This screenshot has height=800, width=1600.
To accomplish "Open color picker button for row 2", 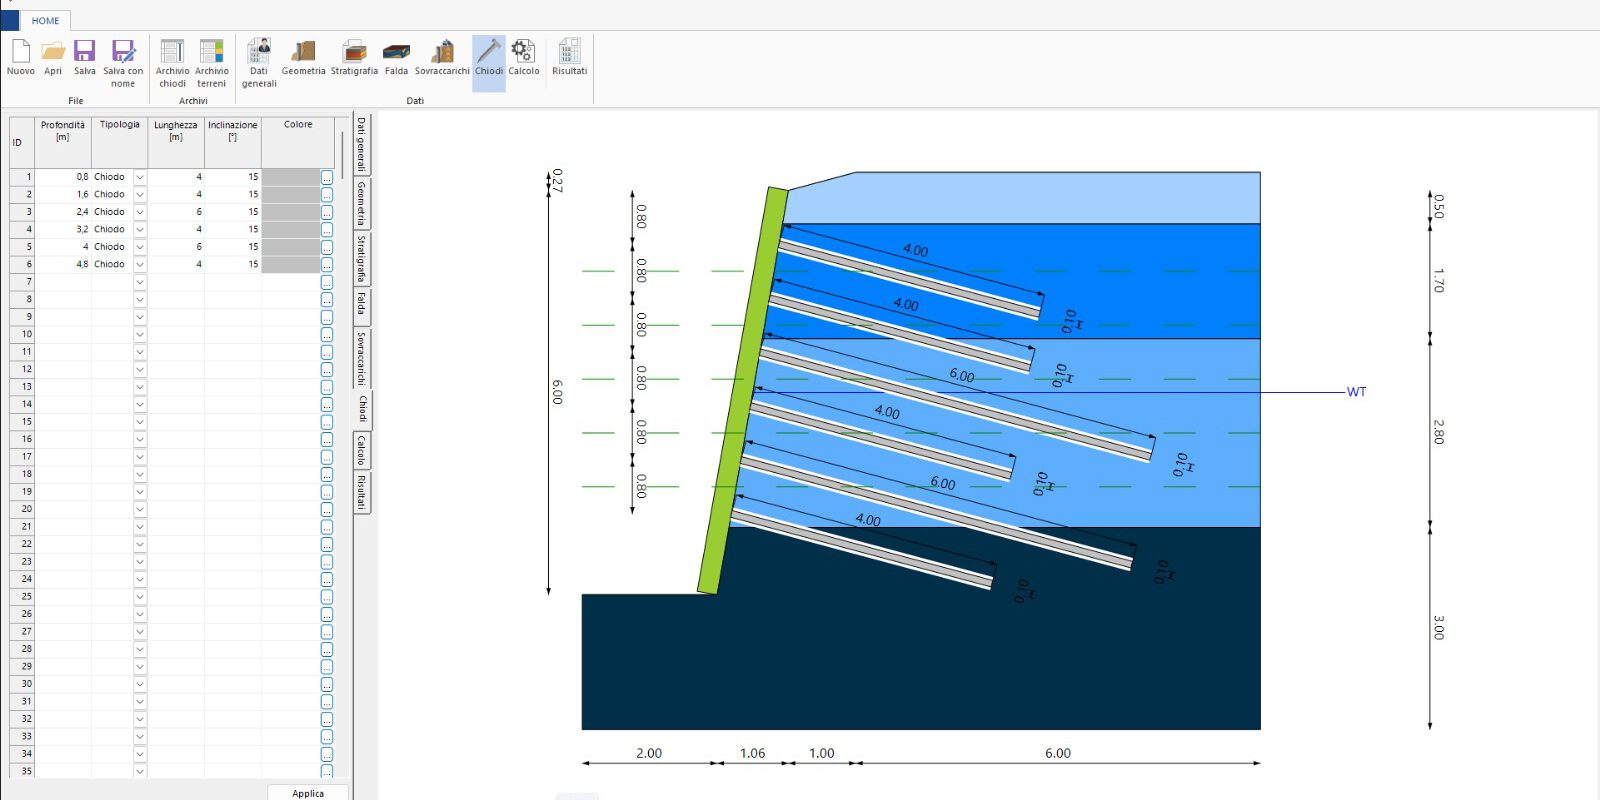I will point(327,195).
